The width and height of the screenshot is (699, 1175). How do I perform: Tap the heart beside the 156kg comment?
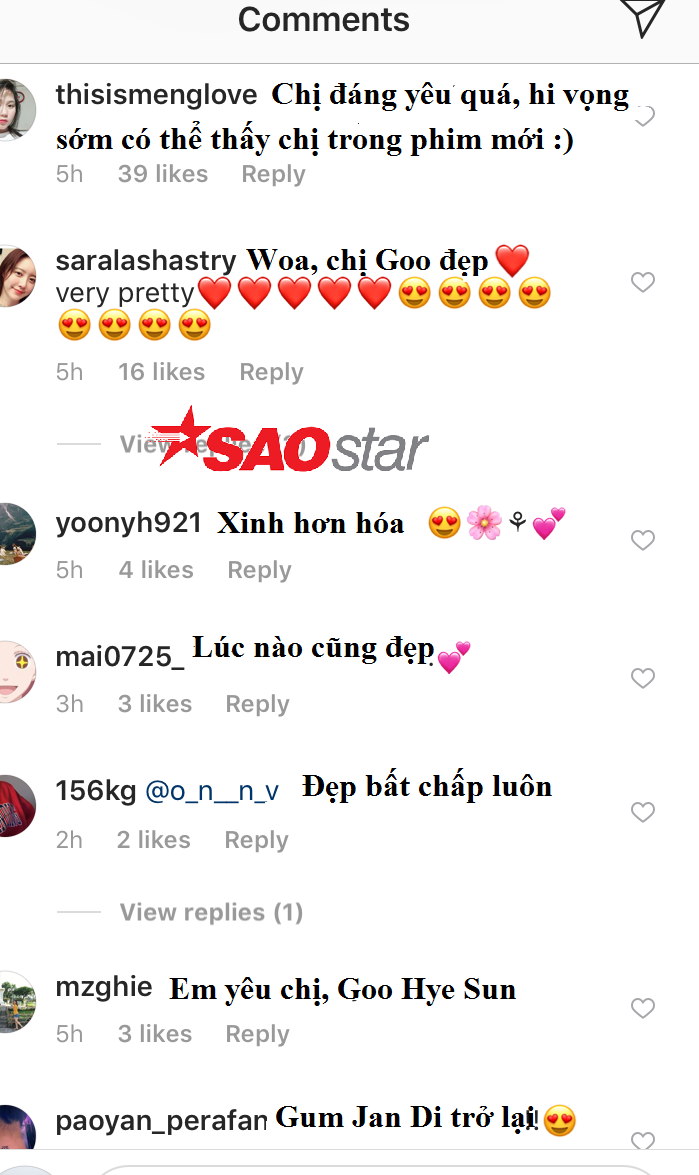click(x=643, y=812)
